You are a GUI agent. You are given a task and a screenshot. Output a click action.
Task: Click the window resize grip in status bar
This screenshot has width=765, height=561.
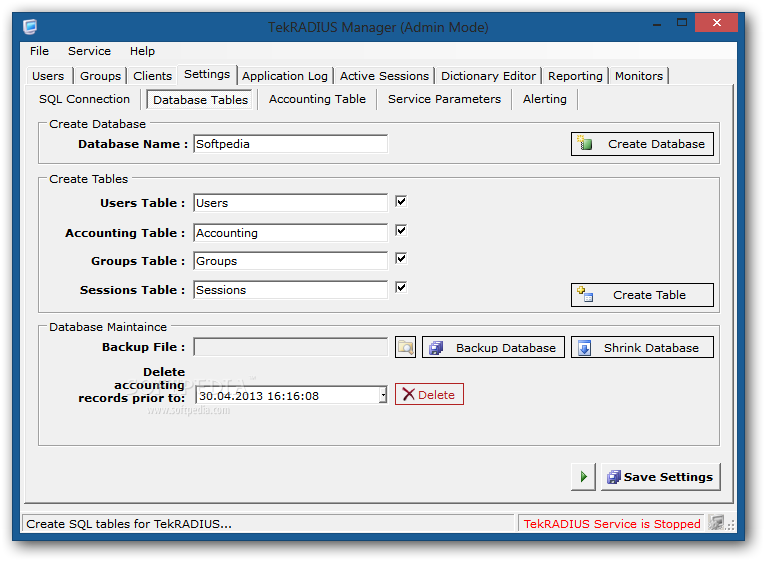pos(730,525)
